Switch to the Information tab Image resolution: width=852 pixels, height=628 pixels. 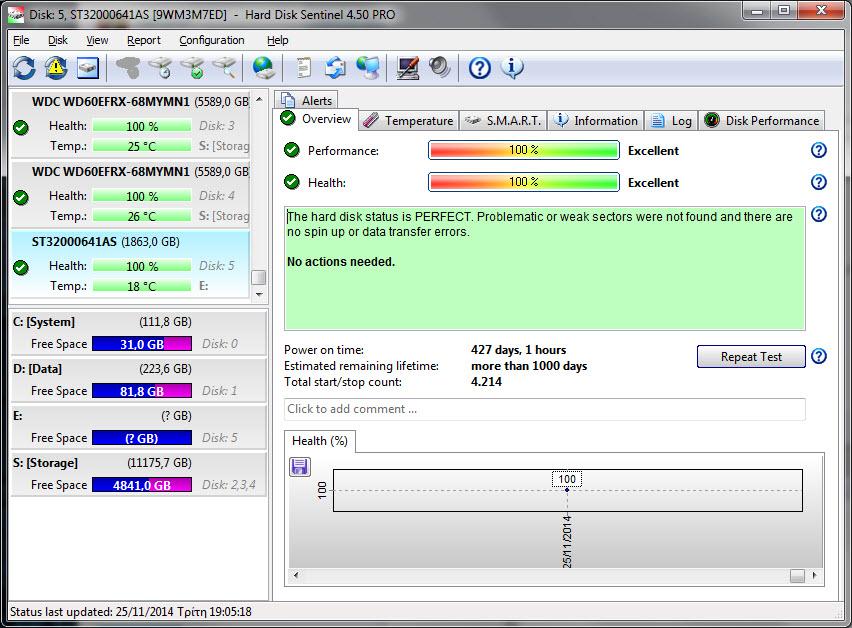pos(596,121)
